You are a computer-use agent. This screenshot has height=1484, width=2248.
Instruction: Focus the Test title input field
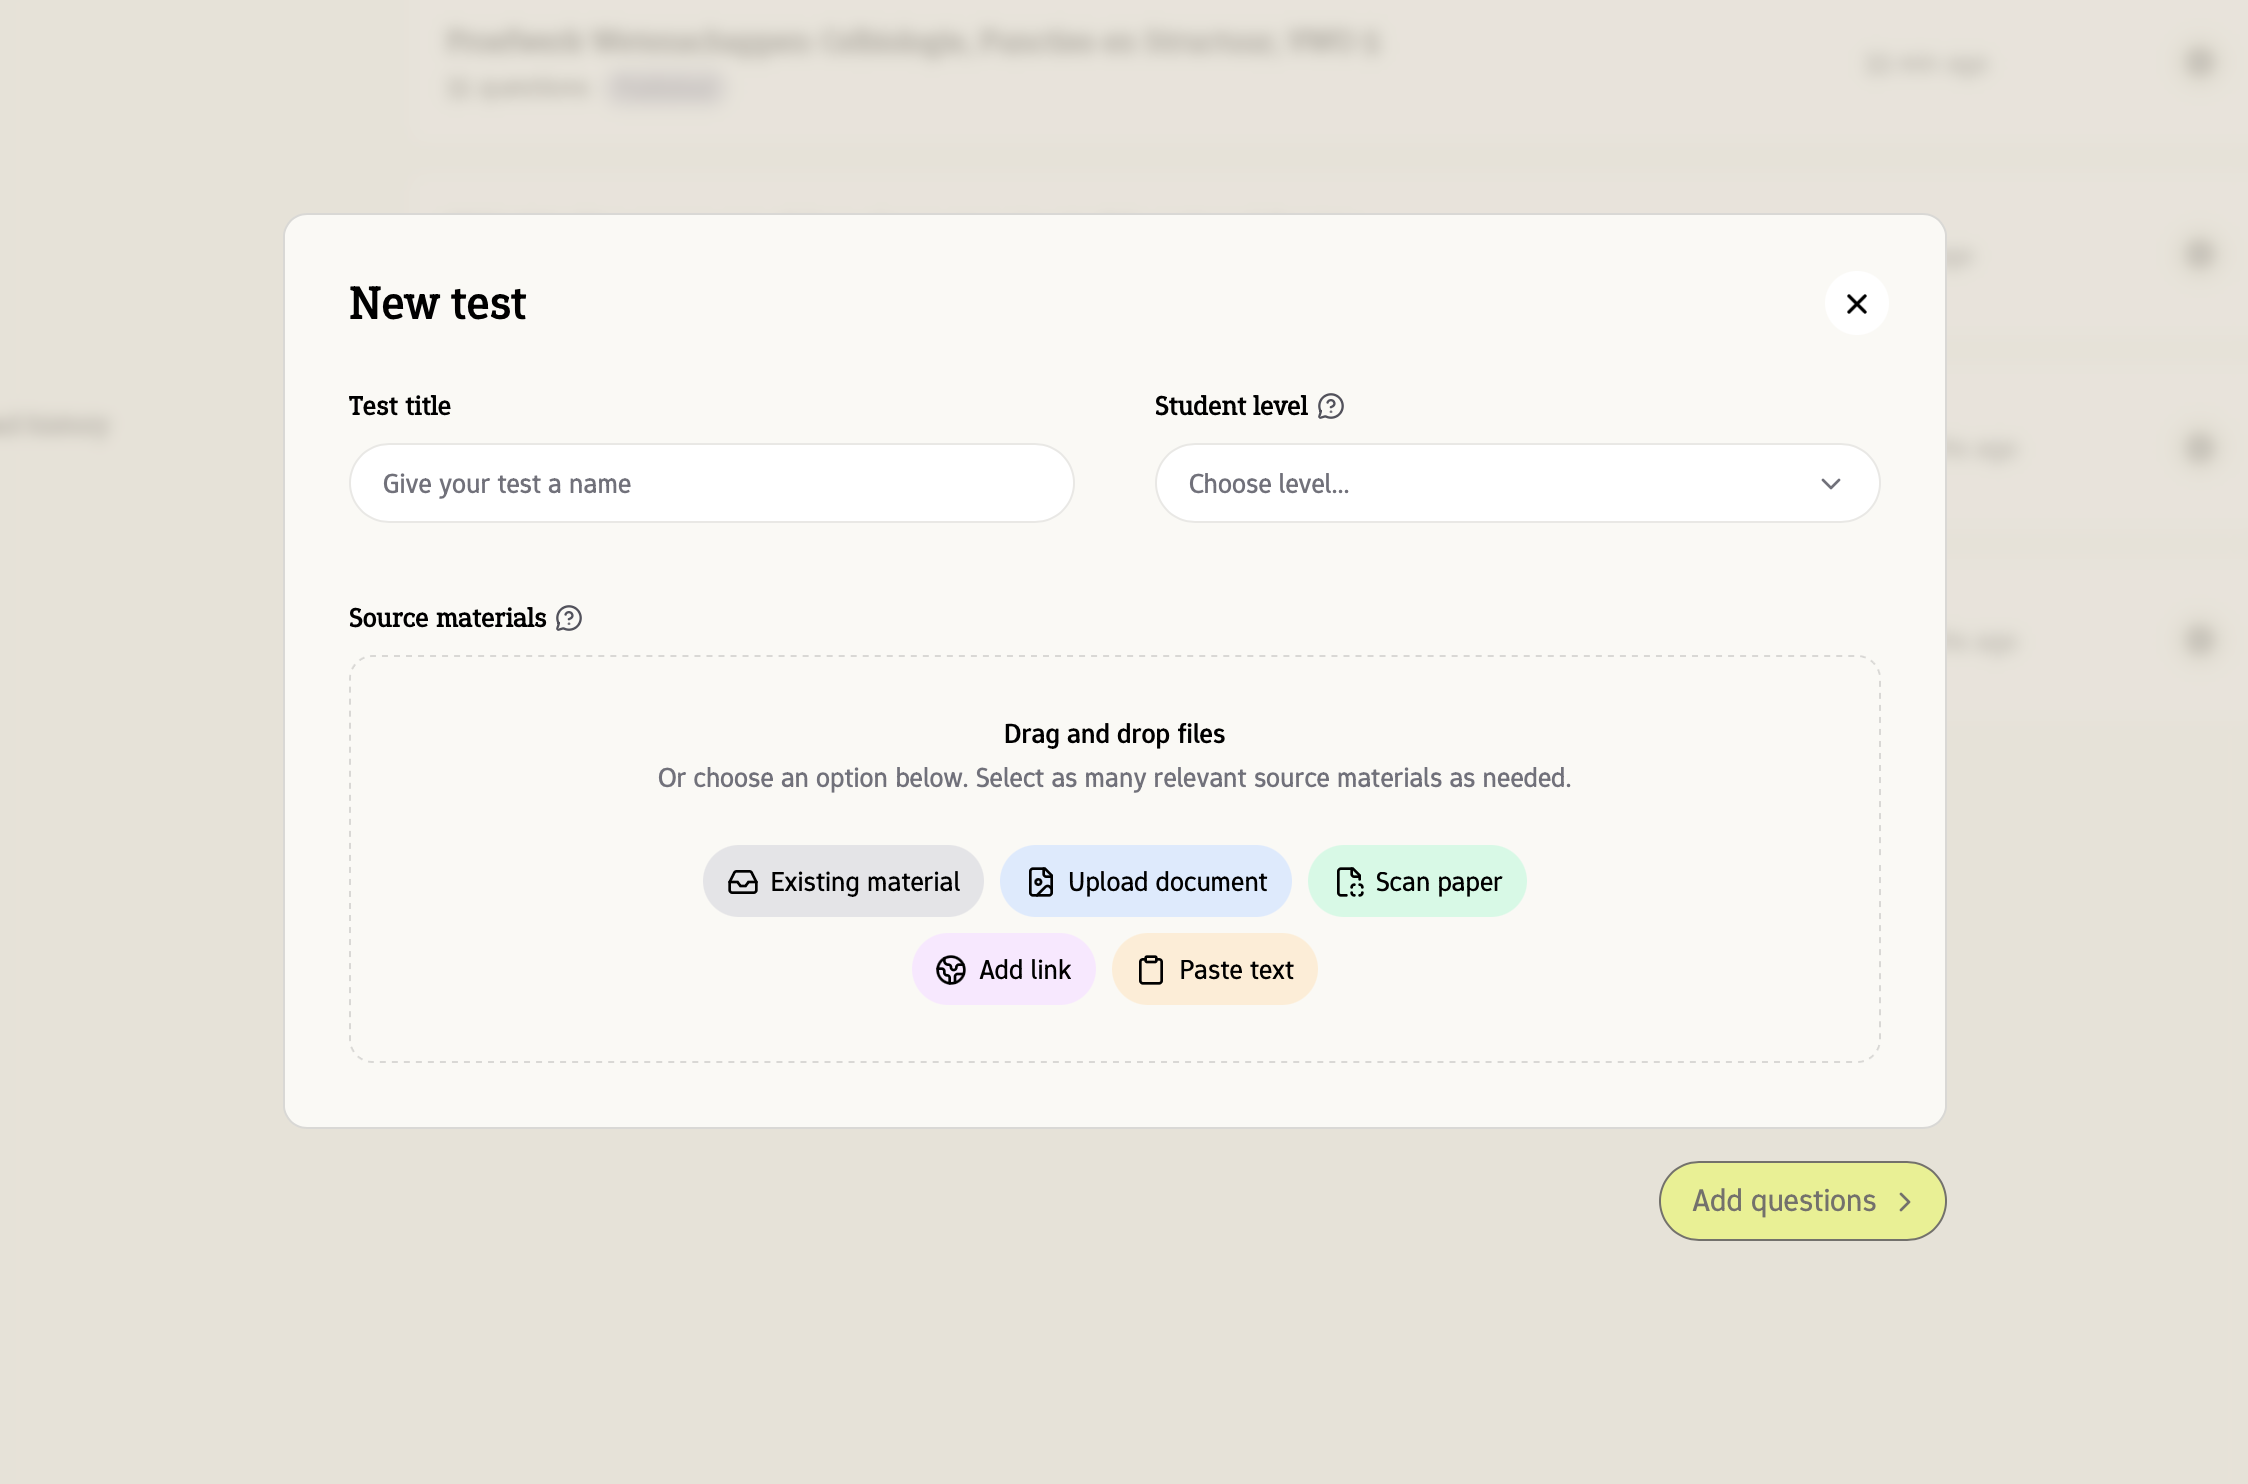point(711,484)
